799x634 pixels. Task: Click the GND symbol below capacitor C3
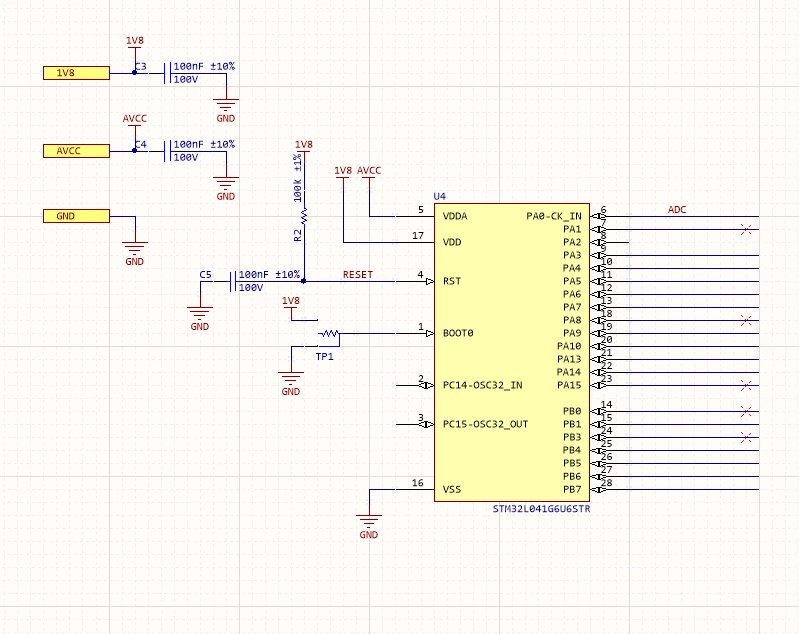coord(226,105)
